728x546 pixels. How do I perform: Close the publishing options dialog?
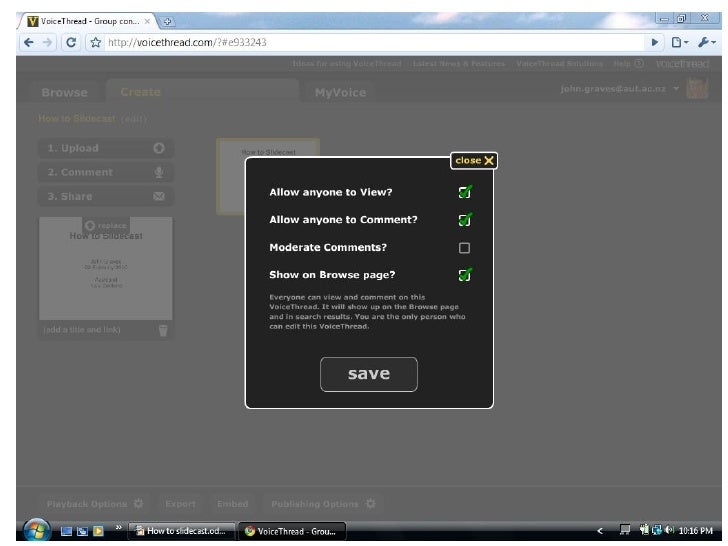click(x=474, y=161)
